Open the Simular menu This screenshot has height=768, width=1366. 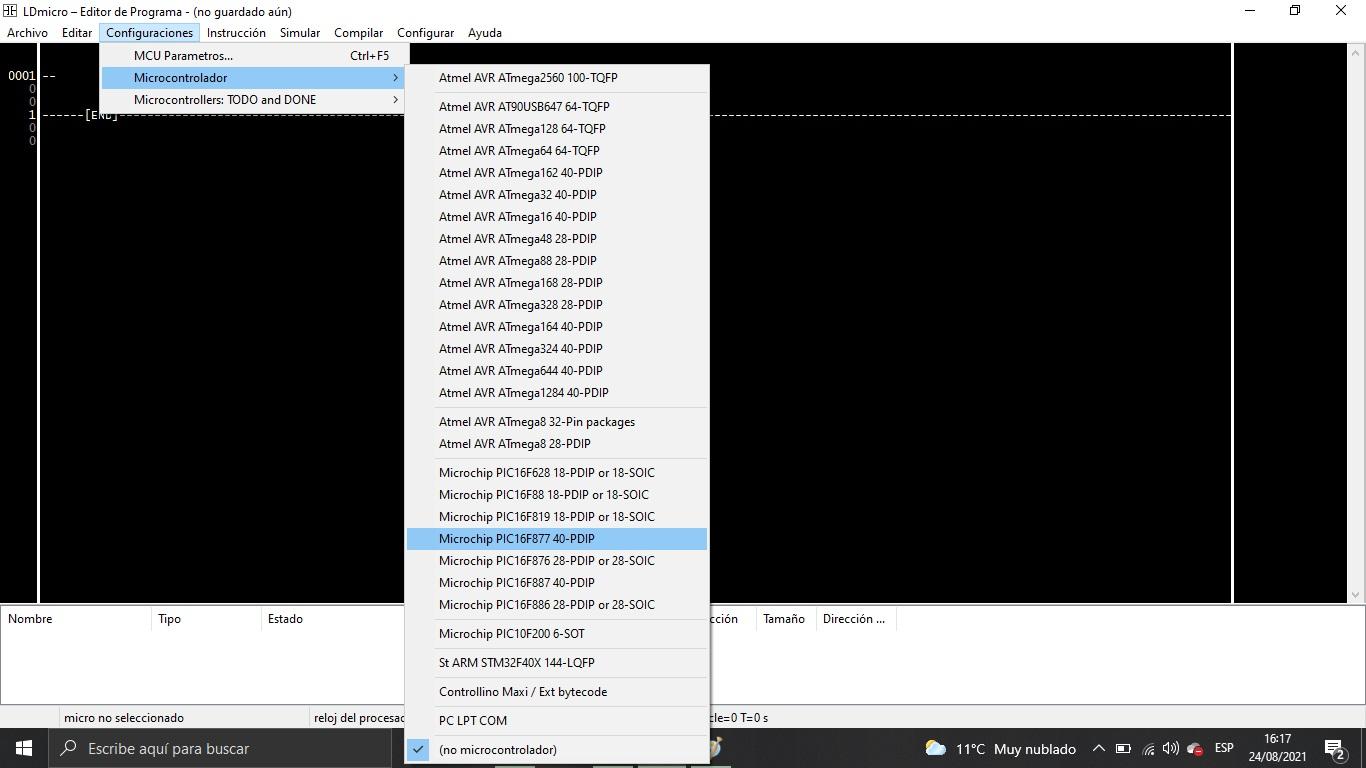pyautogui.click(x=300, y=33)
